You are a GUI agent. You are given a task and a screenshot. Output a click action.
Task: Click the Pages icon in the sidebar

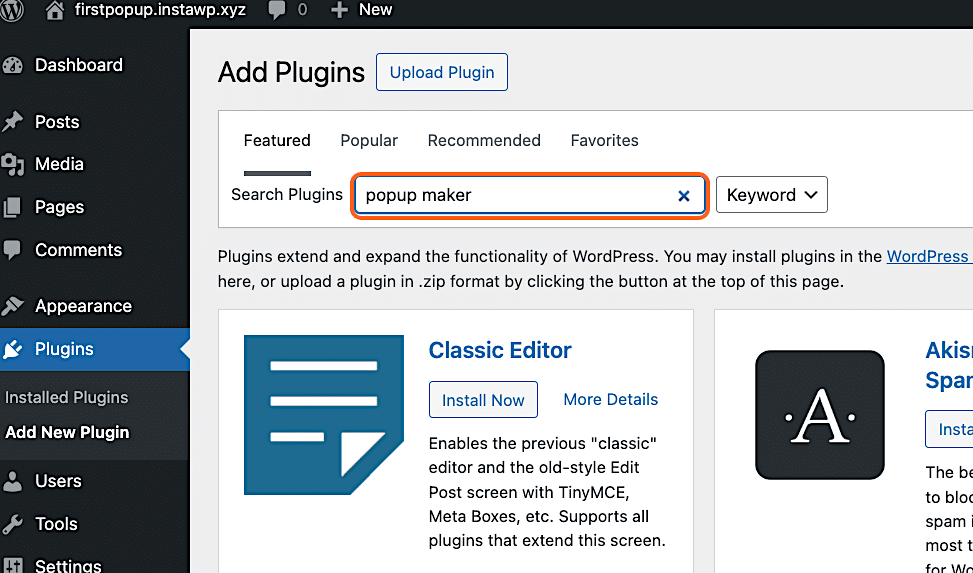pyautogui.click(x=12, y=207)
